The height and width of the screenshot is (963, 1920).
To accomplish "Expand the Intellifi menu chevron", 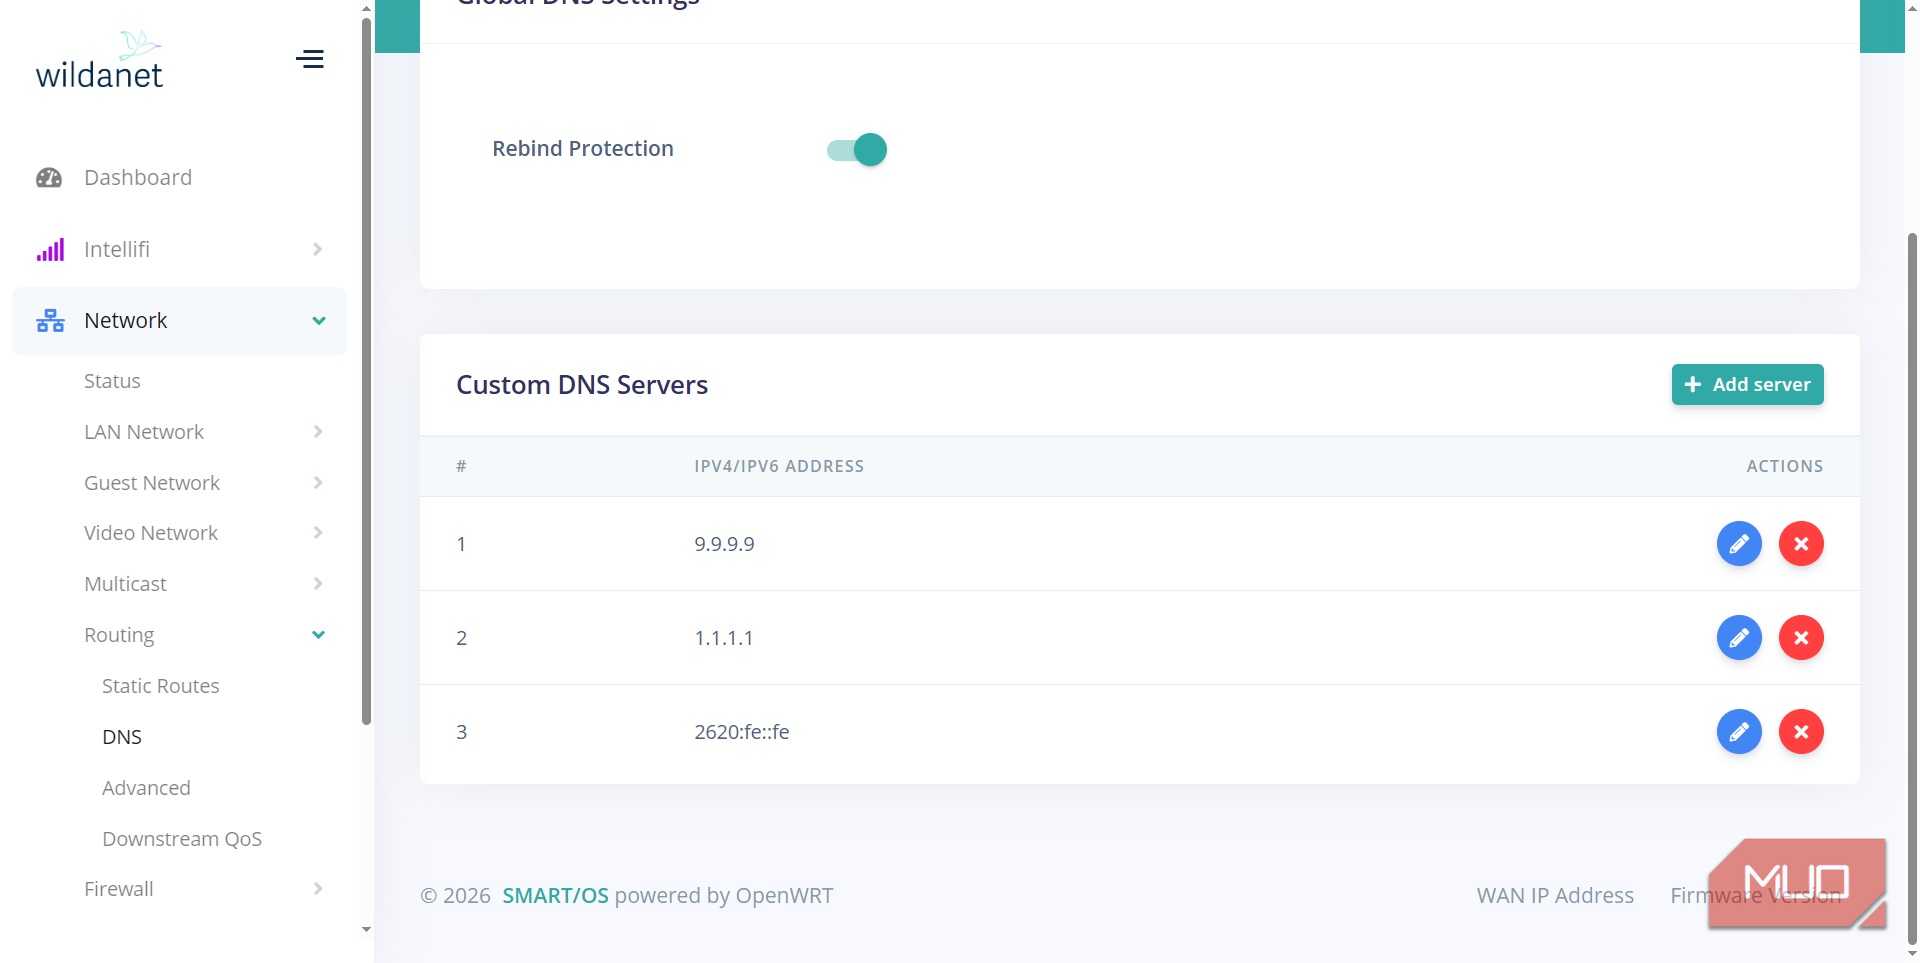I will 317,249.
